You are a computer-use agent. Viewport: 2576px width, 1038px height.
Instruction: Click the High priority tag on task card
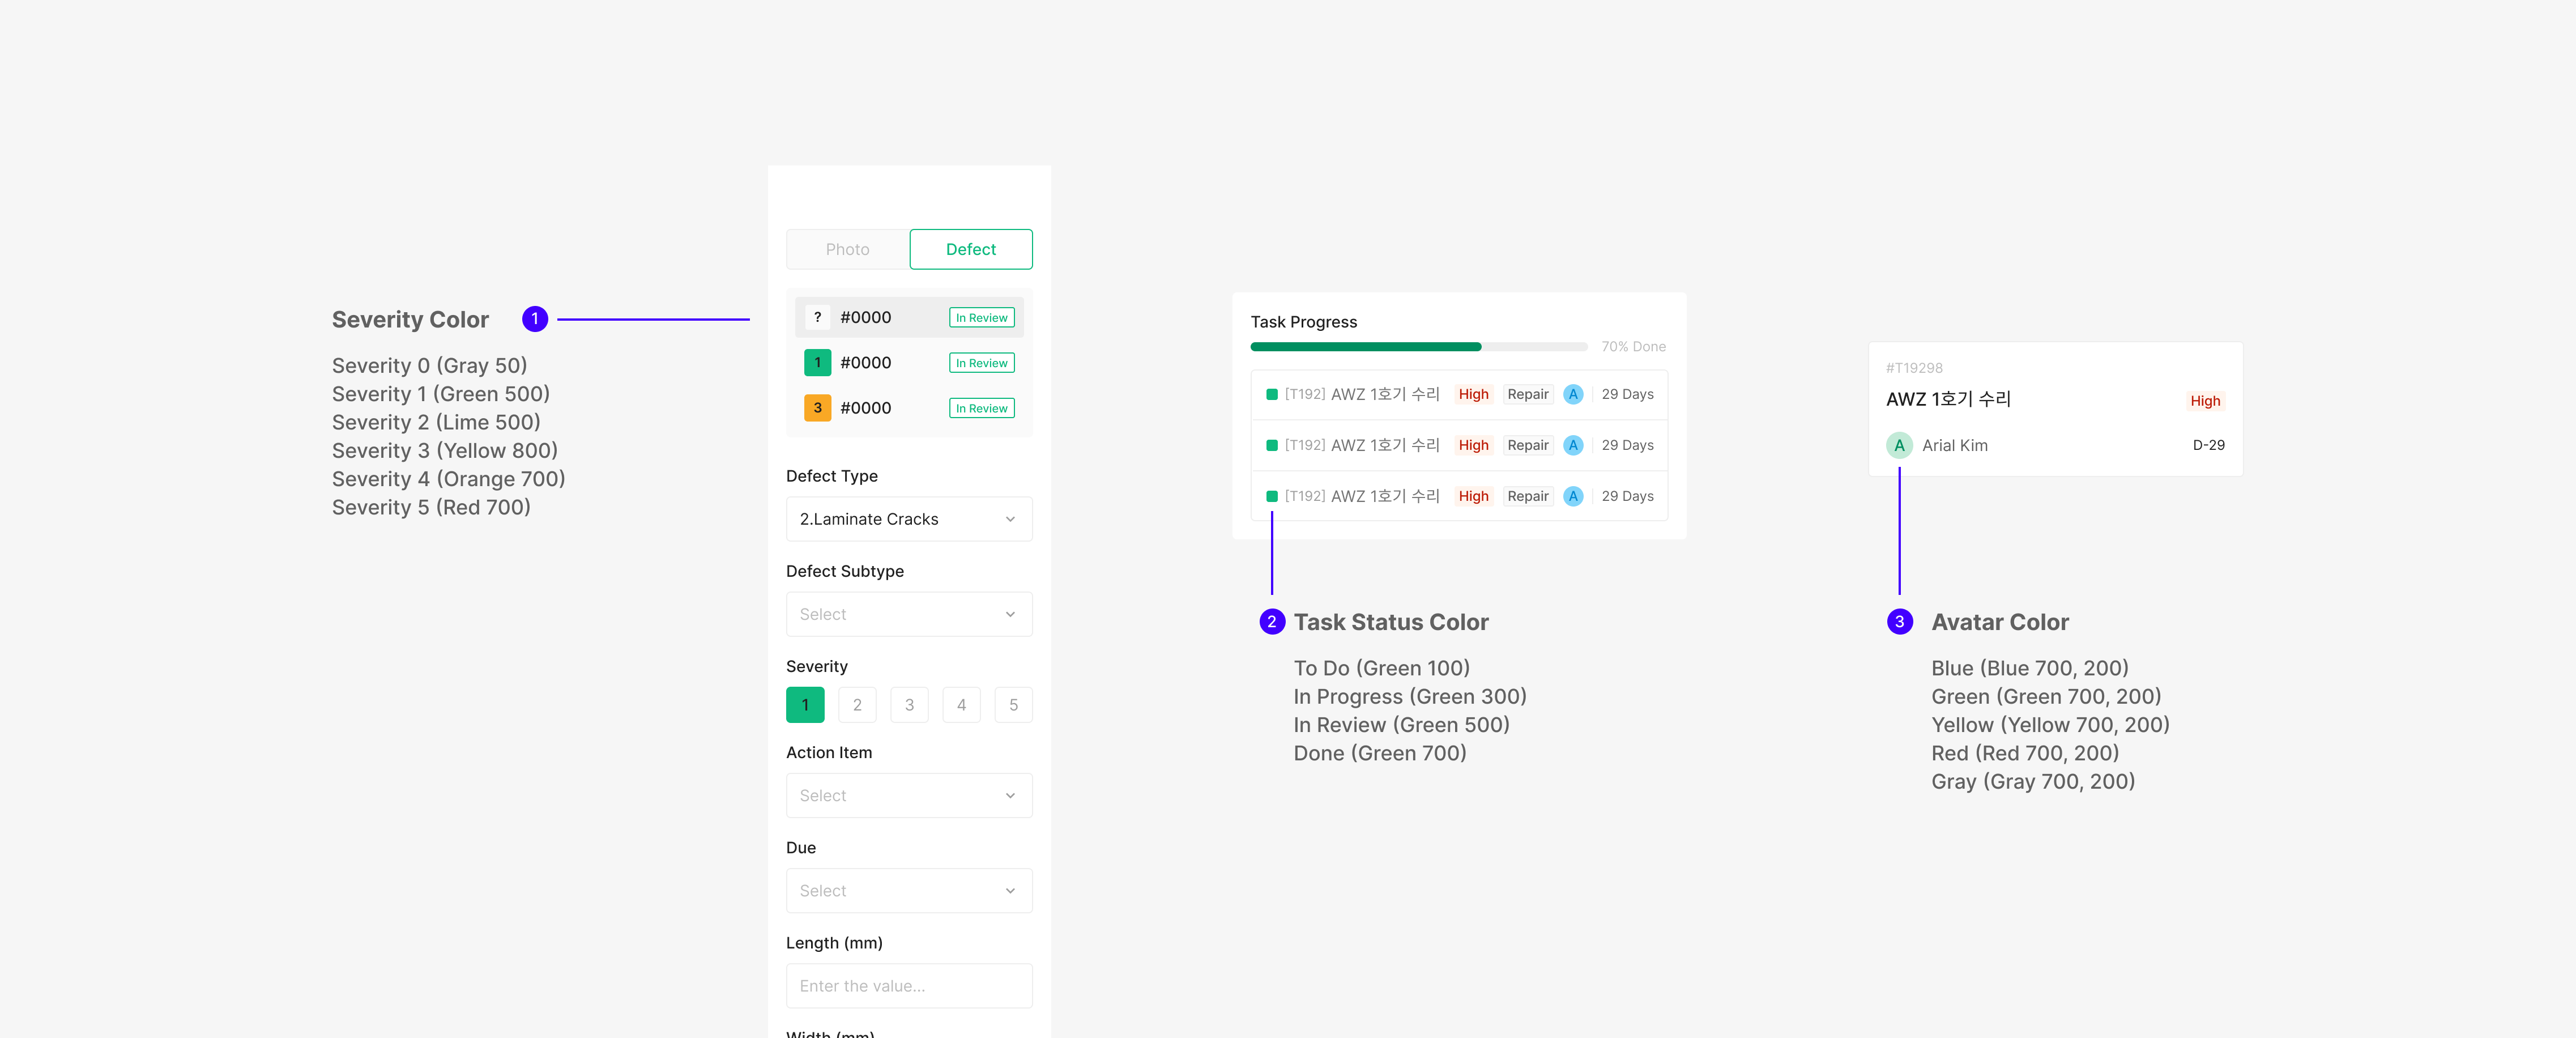(2204, 401)
